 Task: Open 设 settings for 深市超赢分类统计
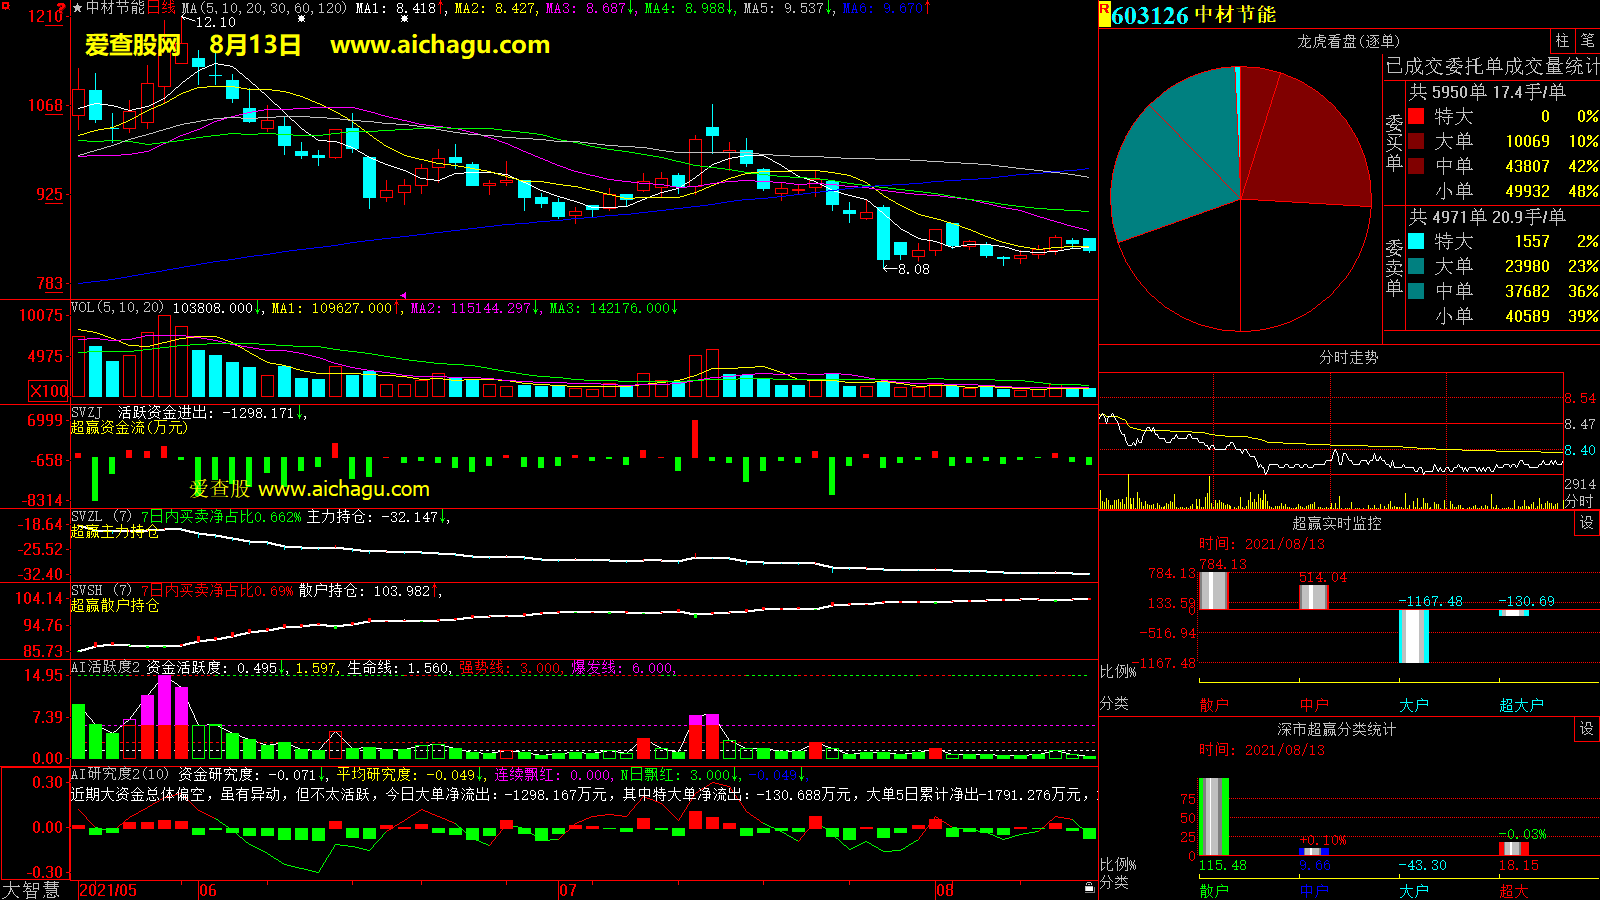(1587, 729)
